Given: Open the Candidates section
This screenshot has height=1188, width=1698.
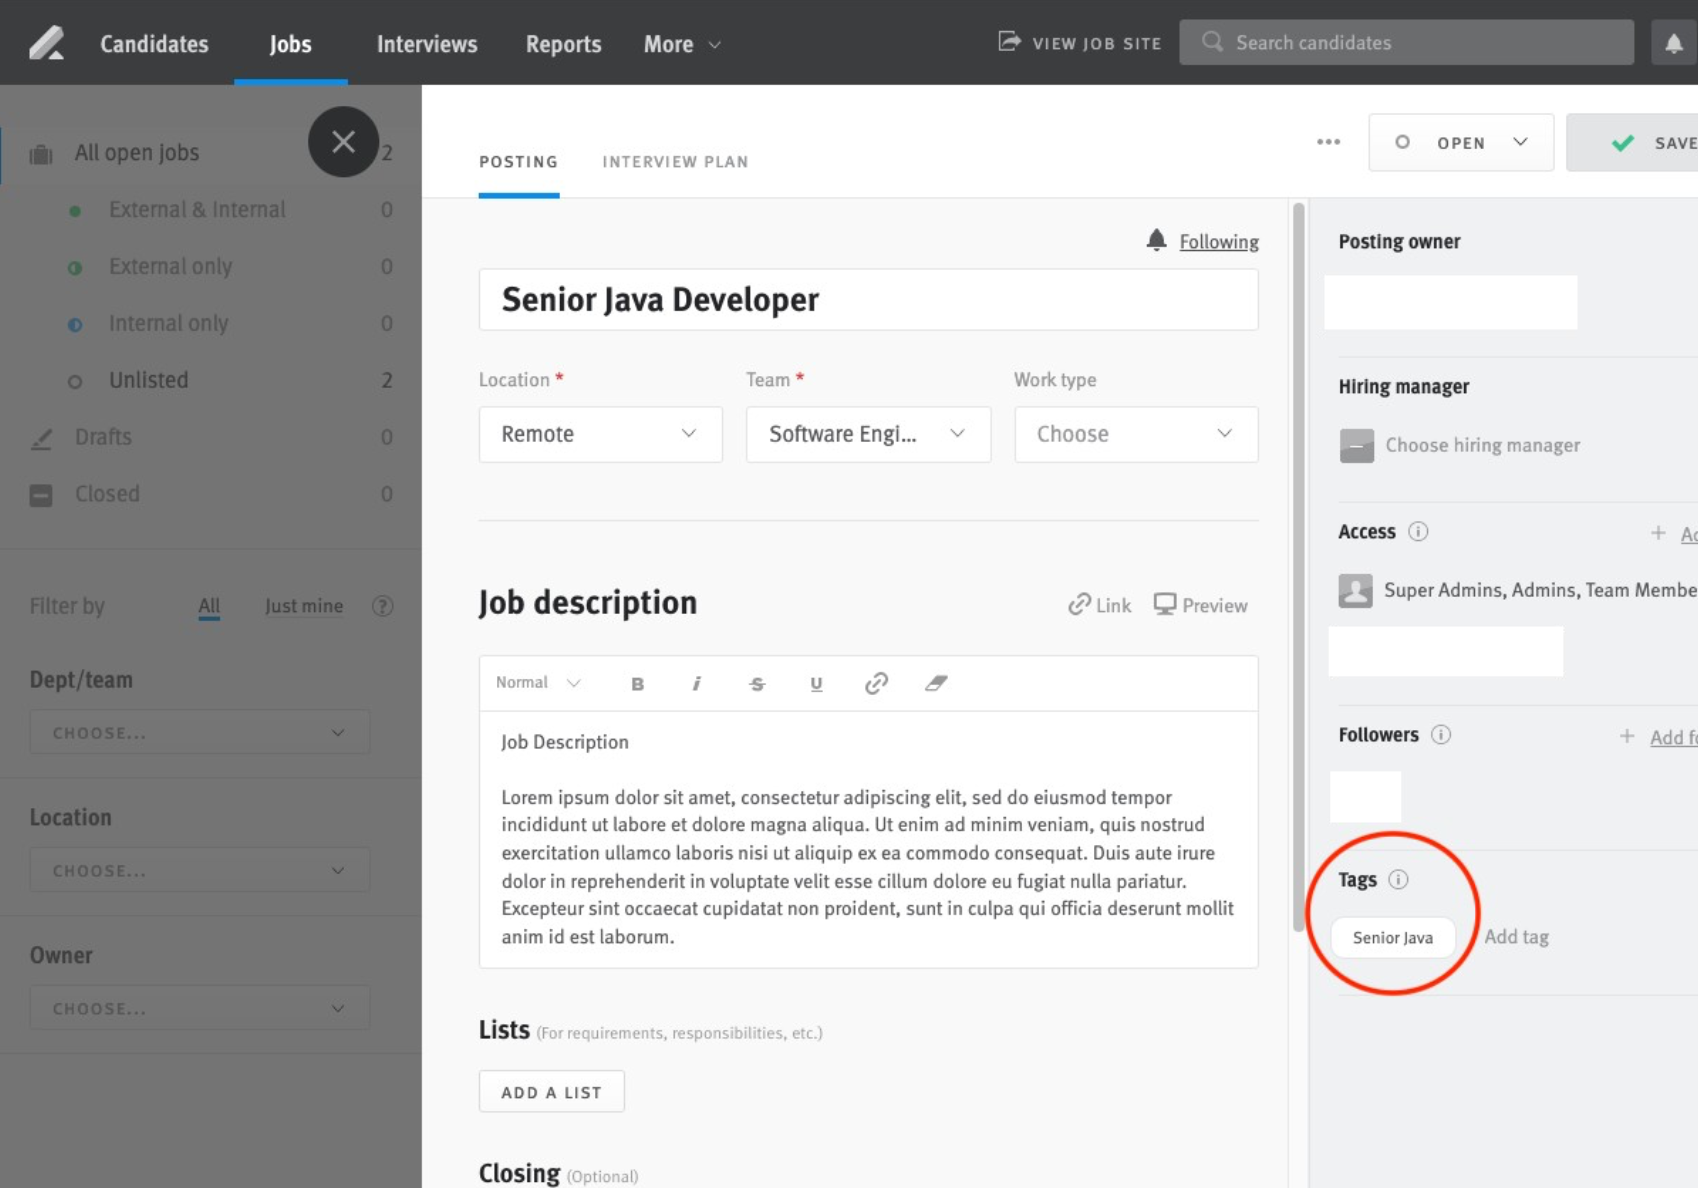Looking at the screenshot, I should [x=154, y=43].
